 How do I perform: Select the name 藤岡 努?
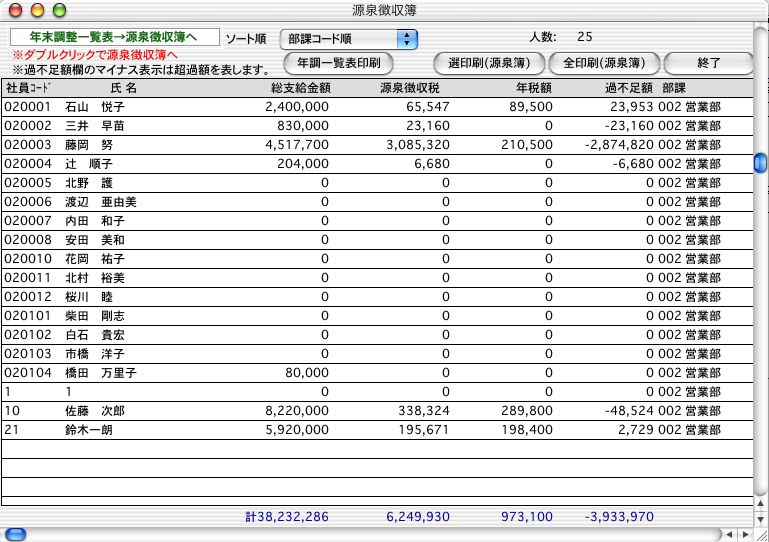[x=89, y=145]
